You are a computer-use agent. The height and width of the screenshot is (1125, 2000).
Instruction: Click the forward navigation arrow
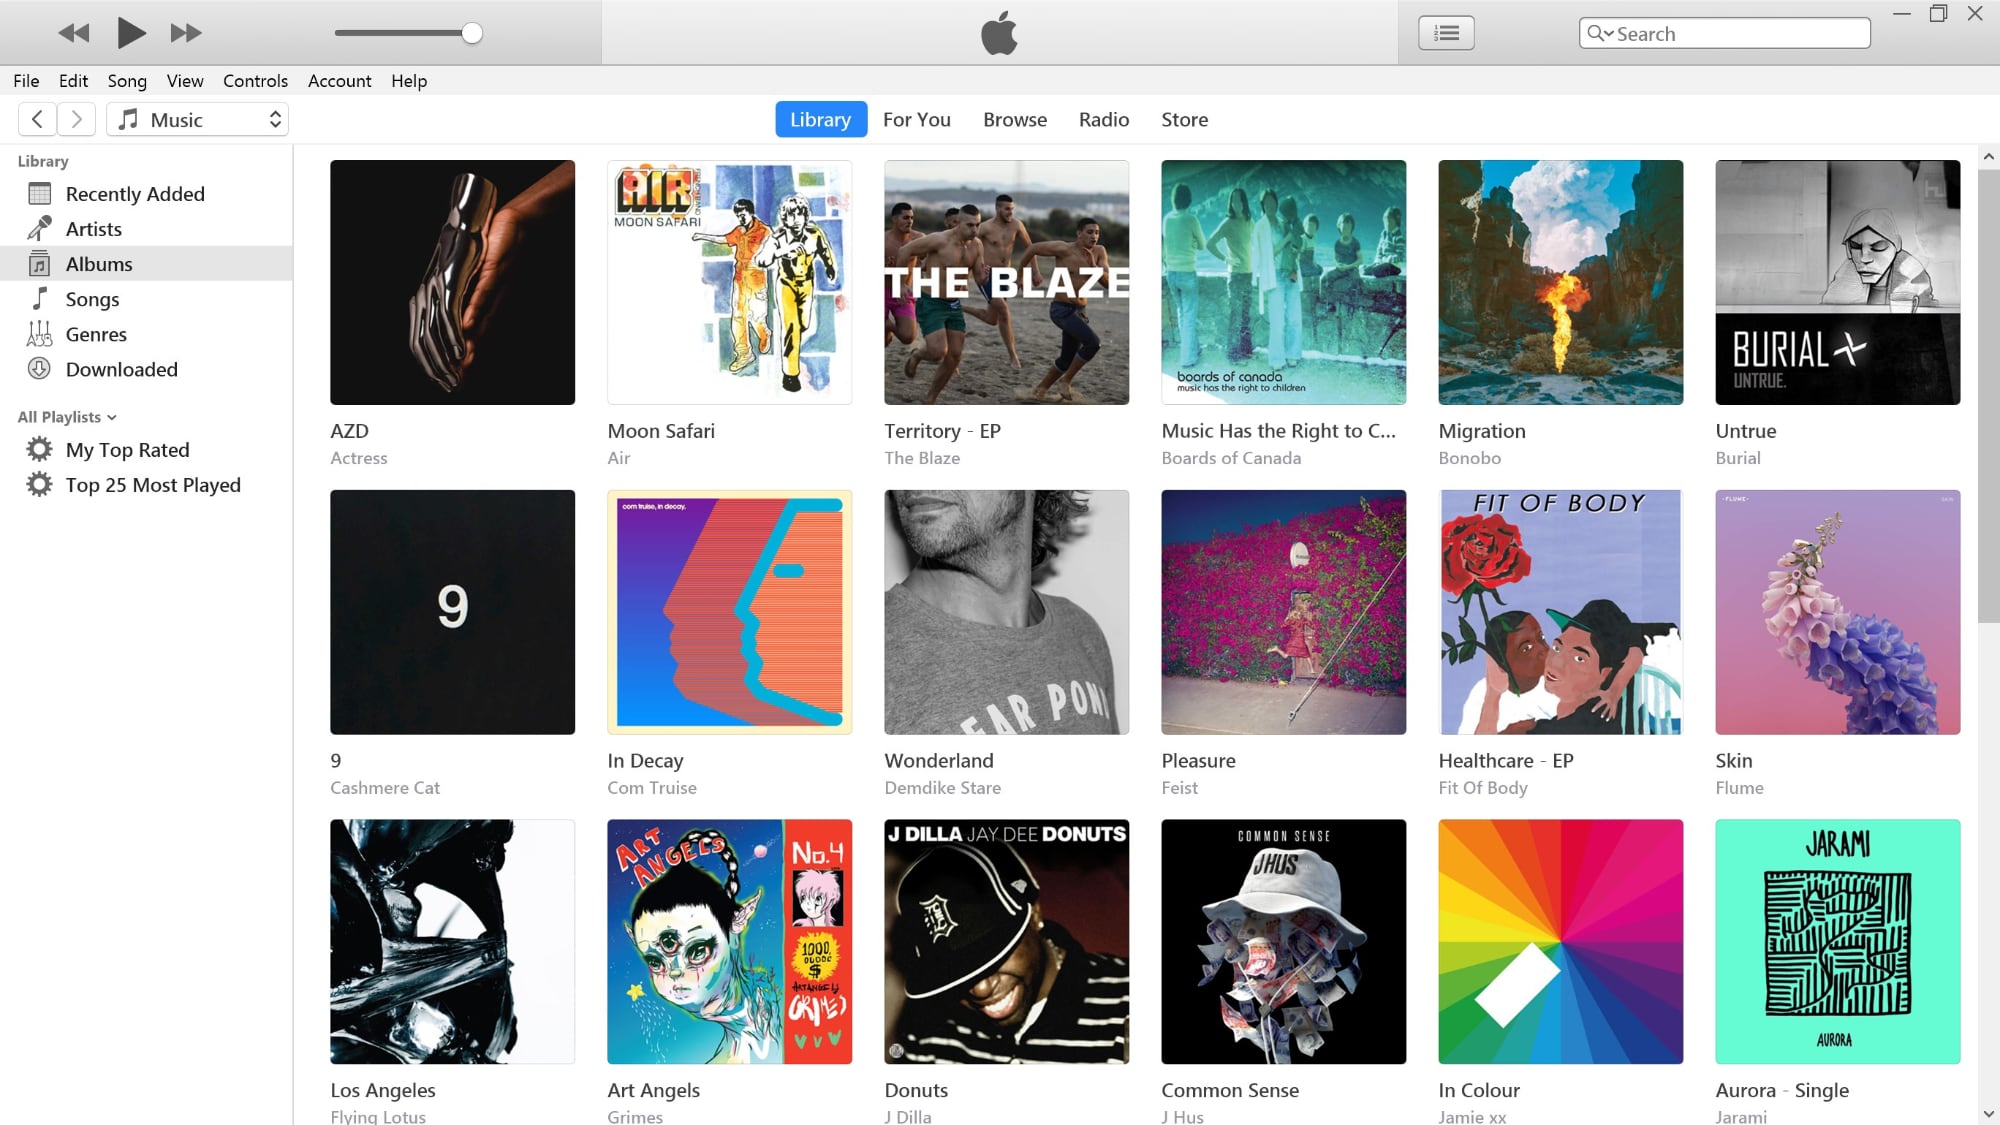[78, 120]
